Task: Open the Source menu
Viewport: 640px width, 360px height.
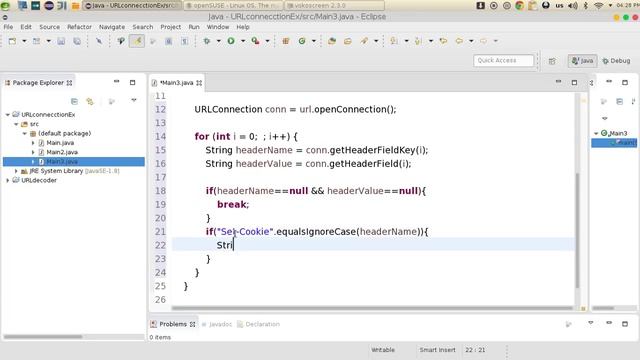Action: click(x=49, y=27)
